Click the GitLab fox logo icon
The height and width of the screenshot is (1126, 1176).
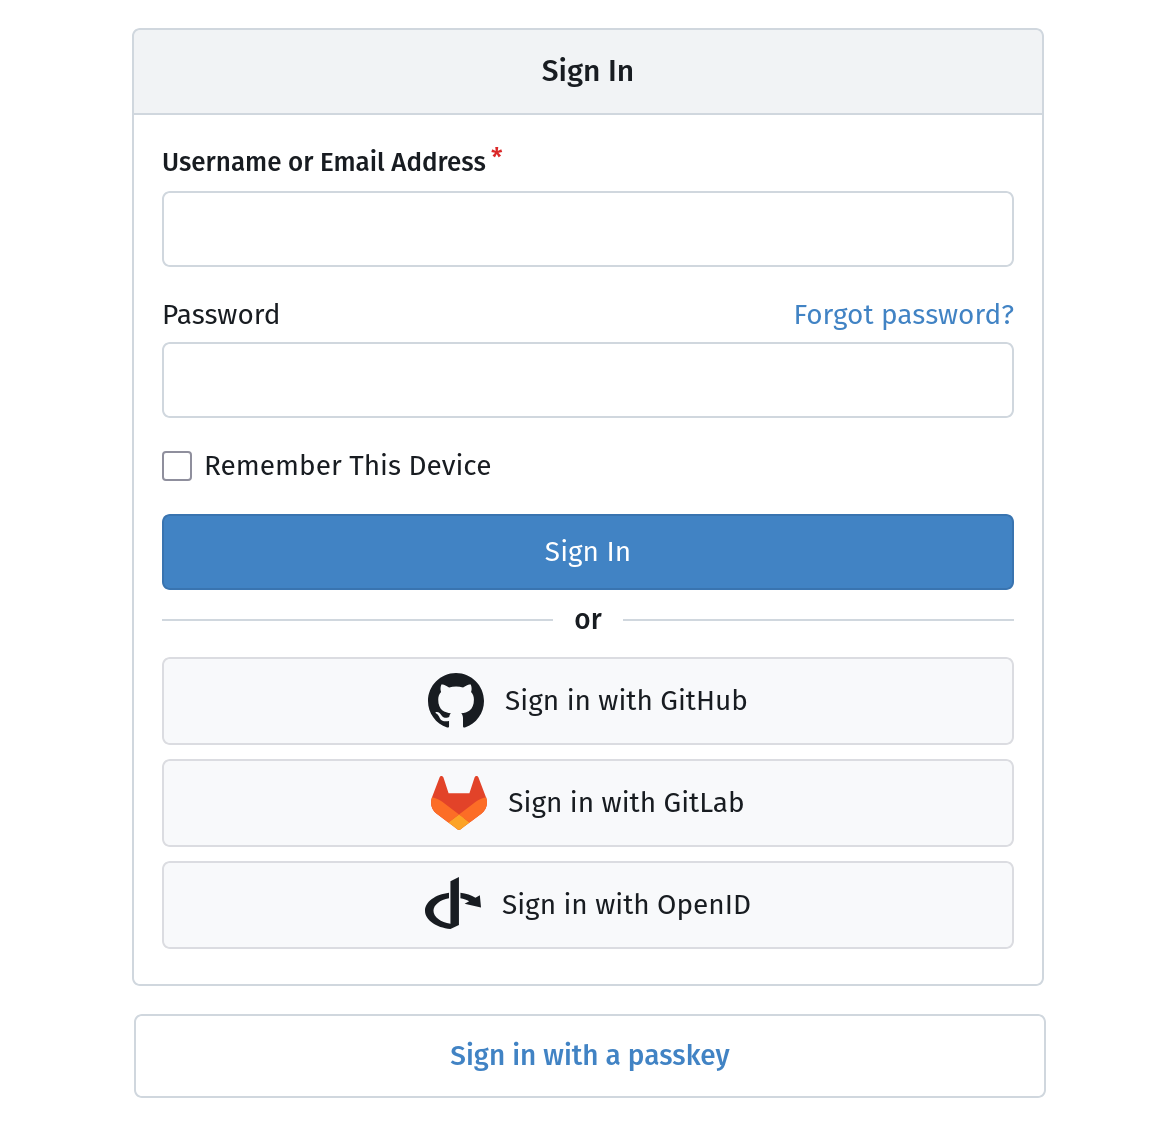click(x=459, y=803)
